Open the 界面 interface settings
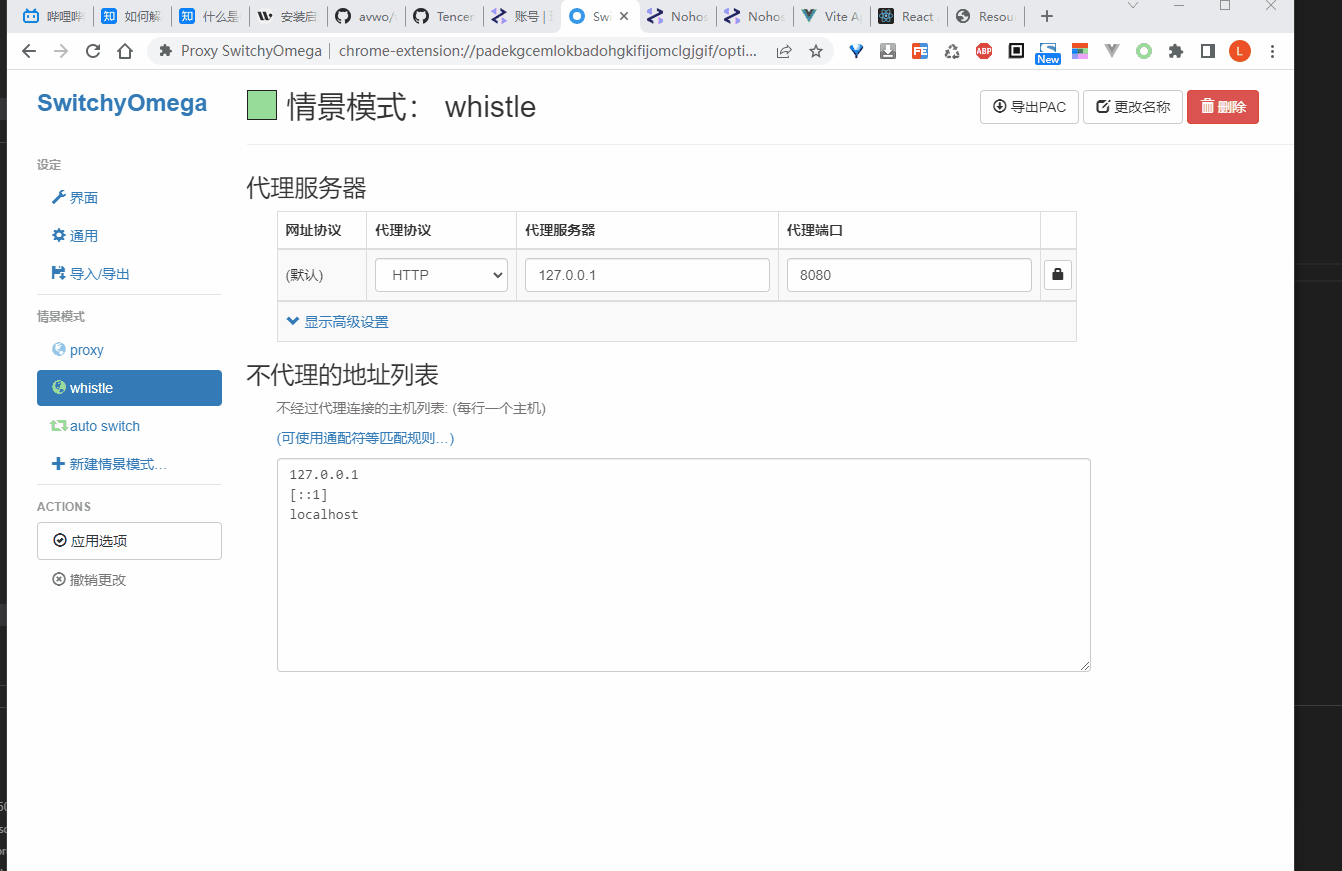 tap(129, 198)
